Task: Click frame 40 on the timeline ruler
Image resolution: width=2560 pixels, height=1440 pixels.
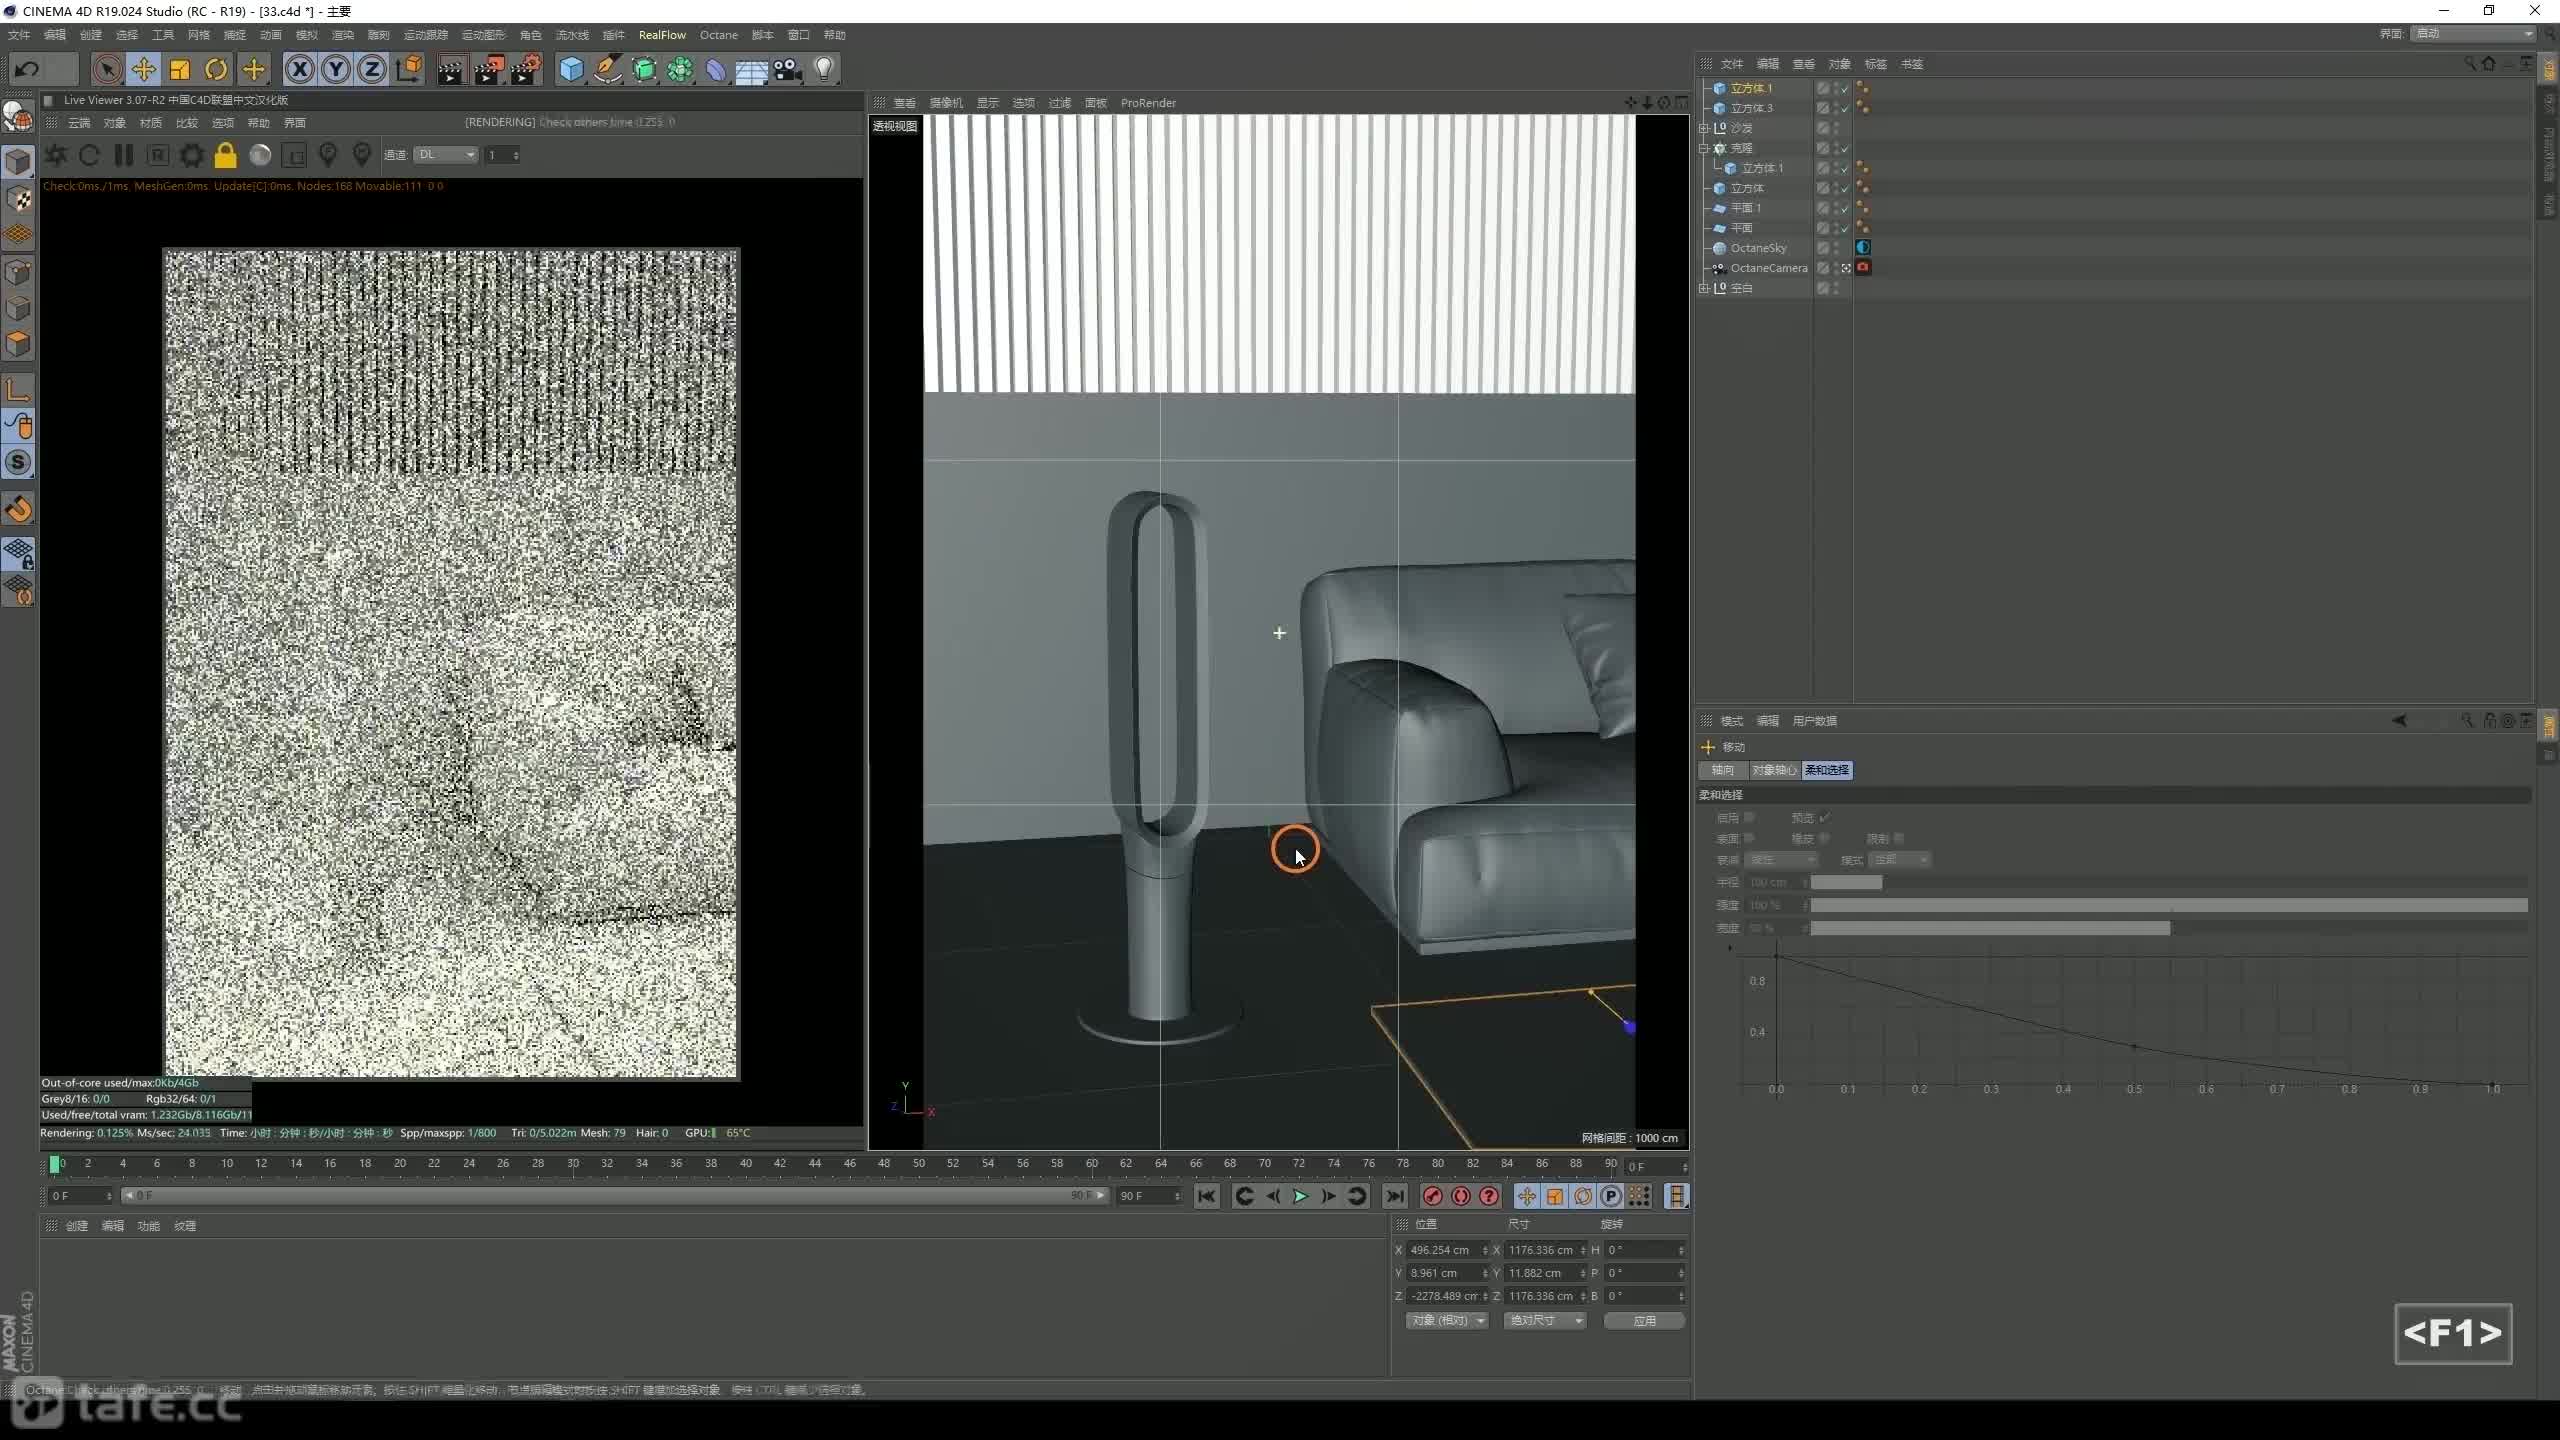Action: [745, 1164]
